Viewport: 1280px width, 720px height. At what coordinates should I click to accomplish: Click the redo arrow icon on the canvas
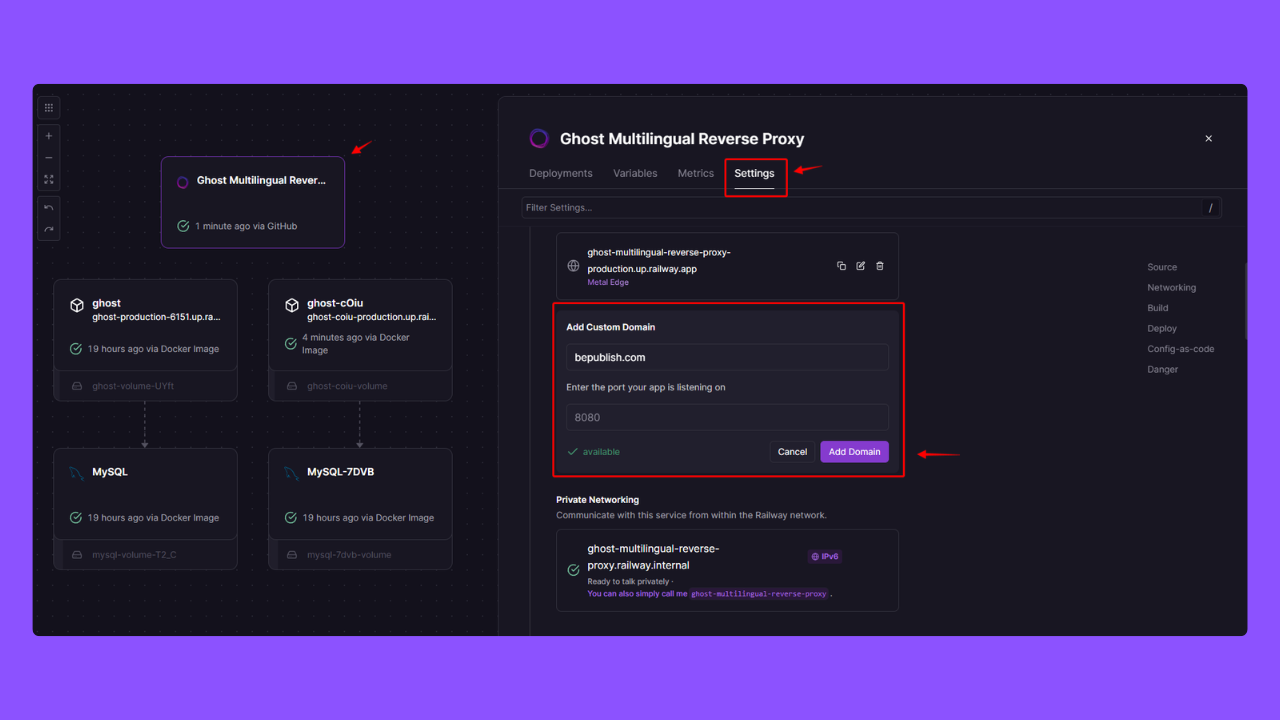pyautogui.click(x=48, y=229)
